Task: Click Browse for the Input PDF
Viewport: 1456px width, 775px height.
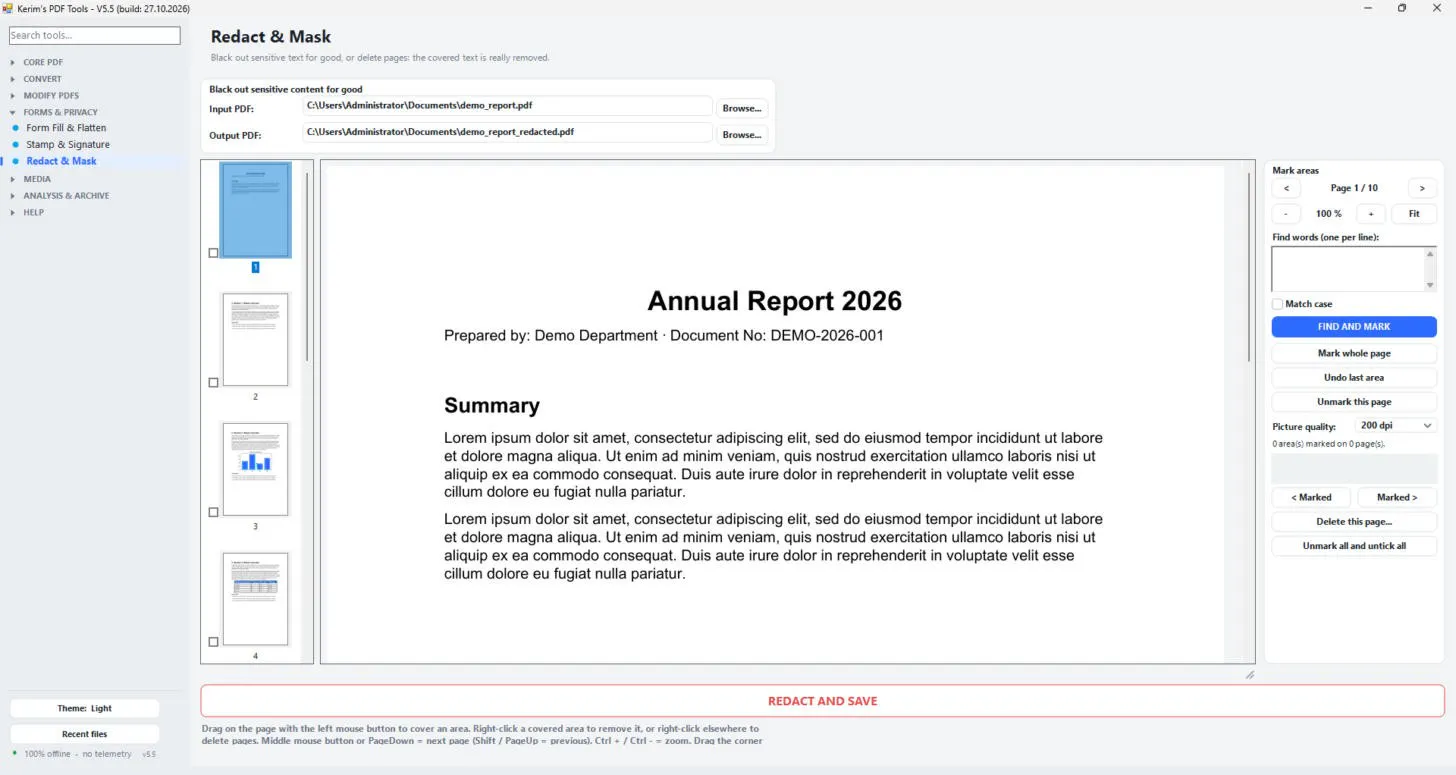Action: [741, 108]
